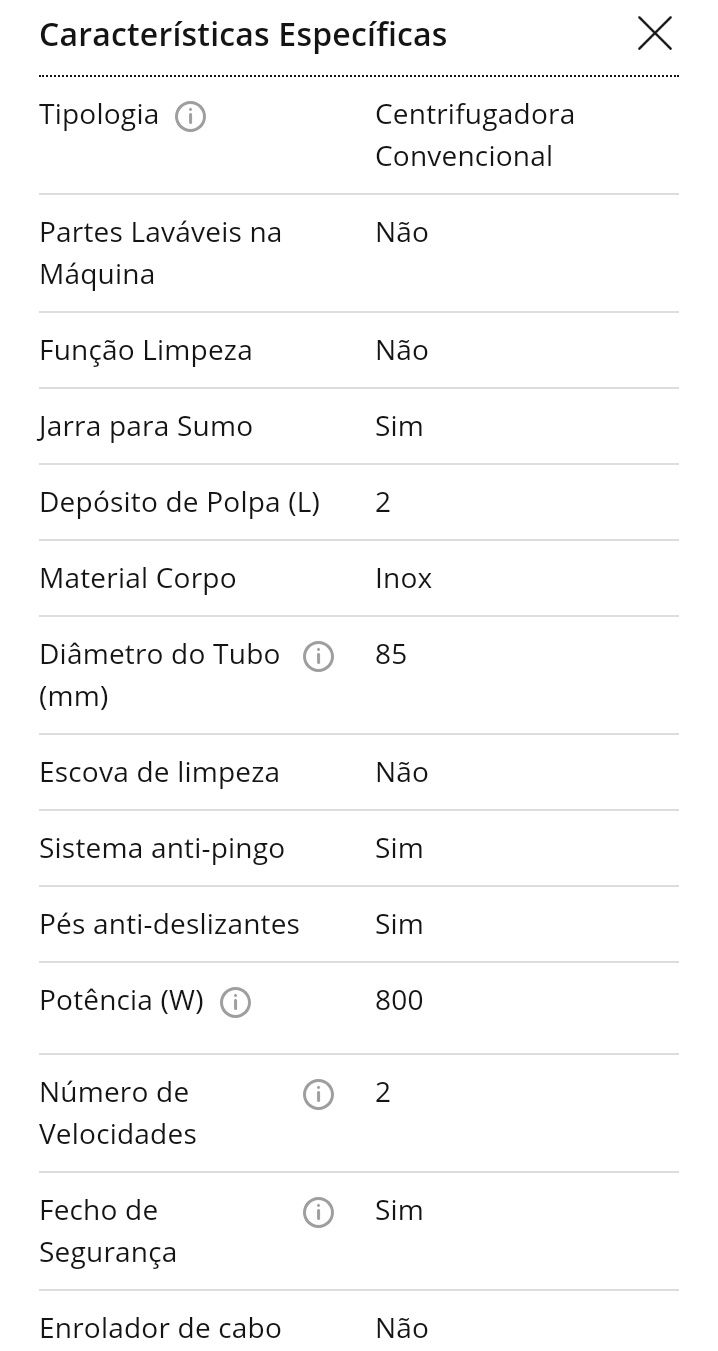The width and height of the screenshot is (718, 1351).
Task: Tap info icon beside Potência (W)
Action: click(235, 1003)
